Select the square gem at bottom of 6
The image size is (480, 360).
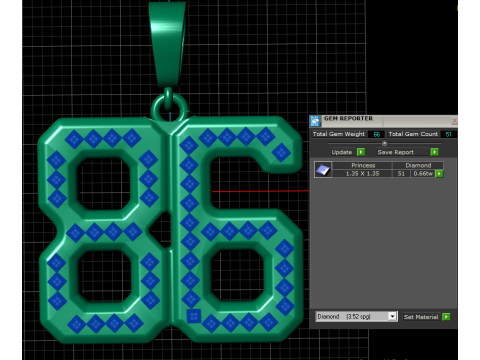pos(194,316)
